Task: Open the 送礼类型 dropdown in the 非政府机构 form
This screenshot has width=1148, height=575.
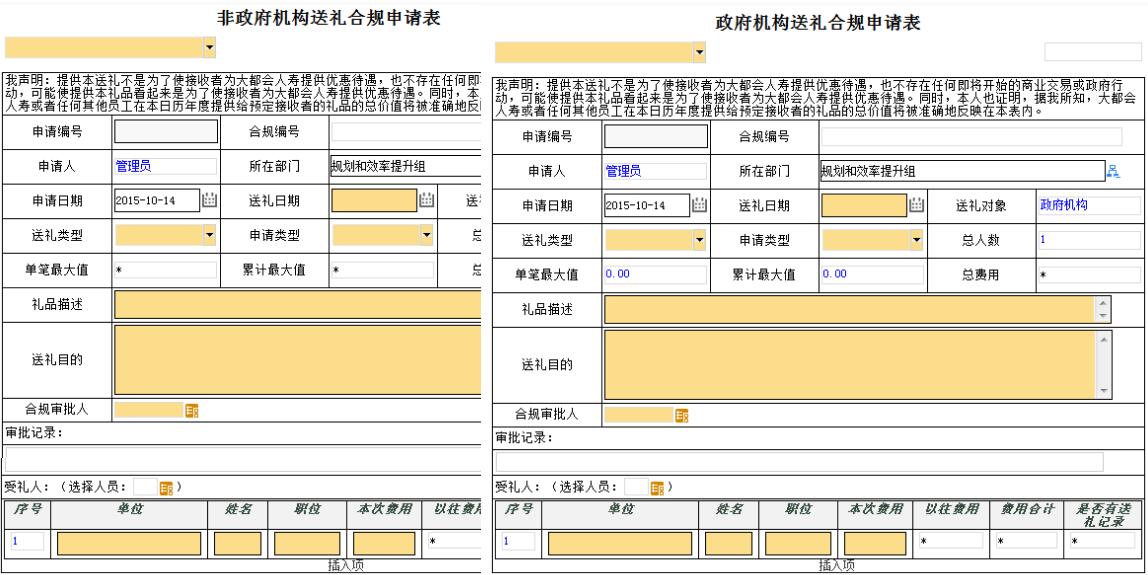Action: pos(209,235)
